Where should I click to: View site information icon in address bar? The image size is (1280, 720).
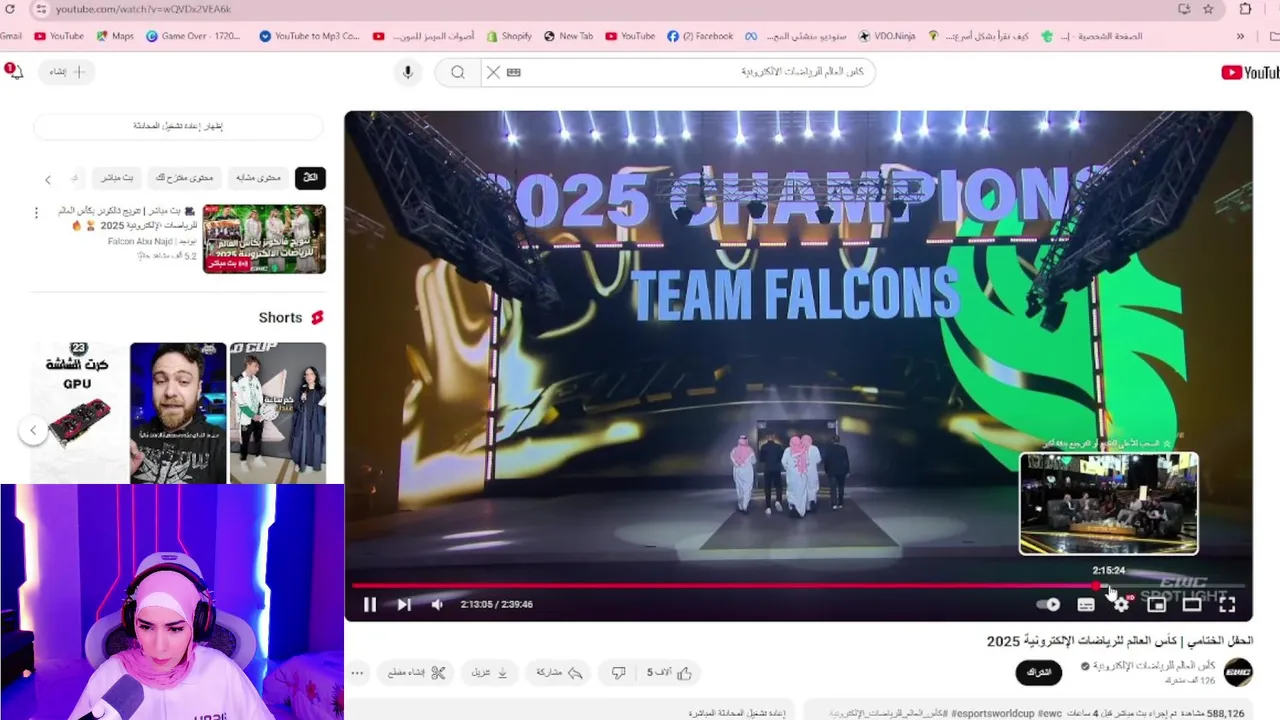coord(39,9)
